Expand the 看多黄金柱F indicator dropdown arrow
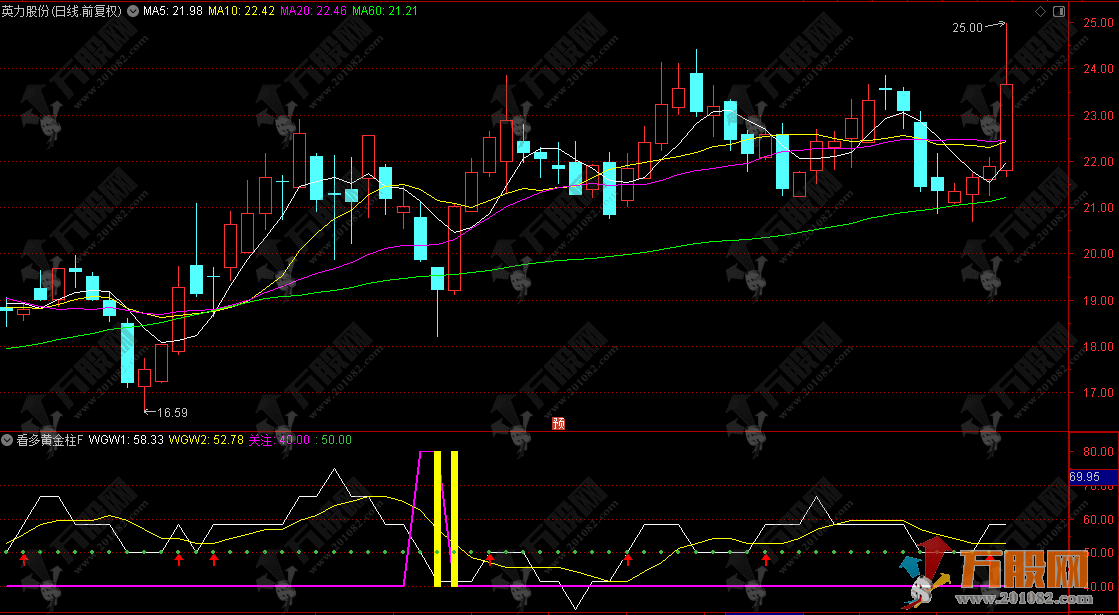 (x=6, y=439)
